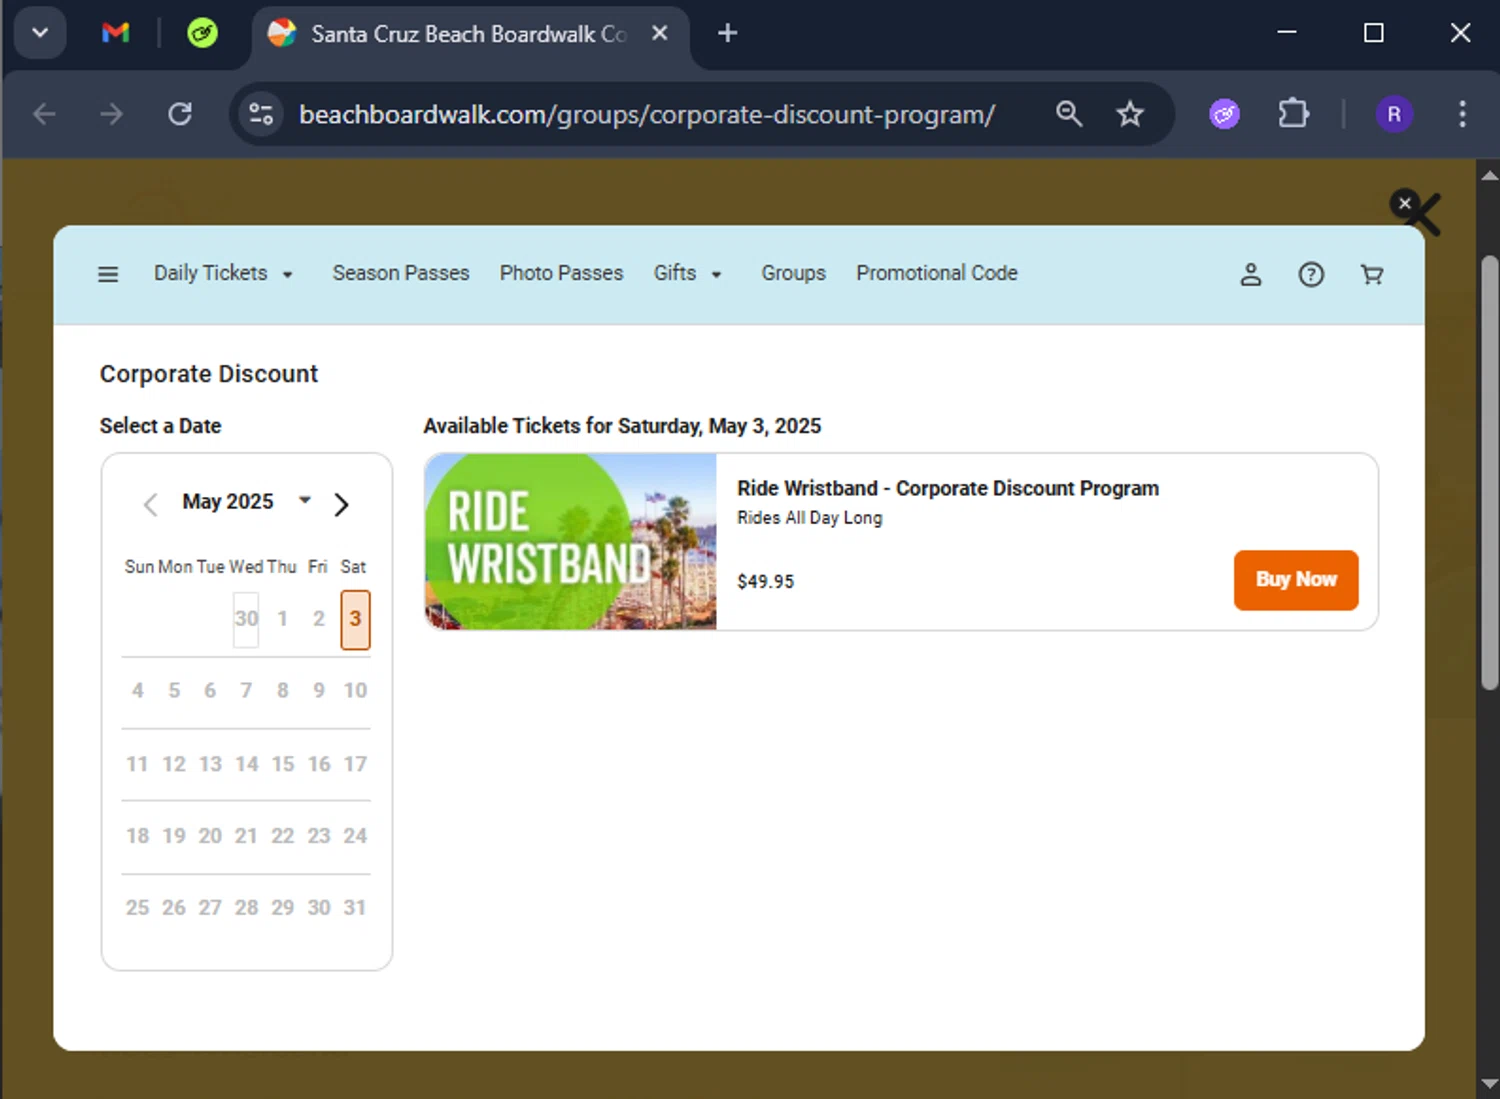Viewport: 1500px width, 1099px height.
Task: Open the help question mark icon
Action: pos(1311,274)
